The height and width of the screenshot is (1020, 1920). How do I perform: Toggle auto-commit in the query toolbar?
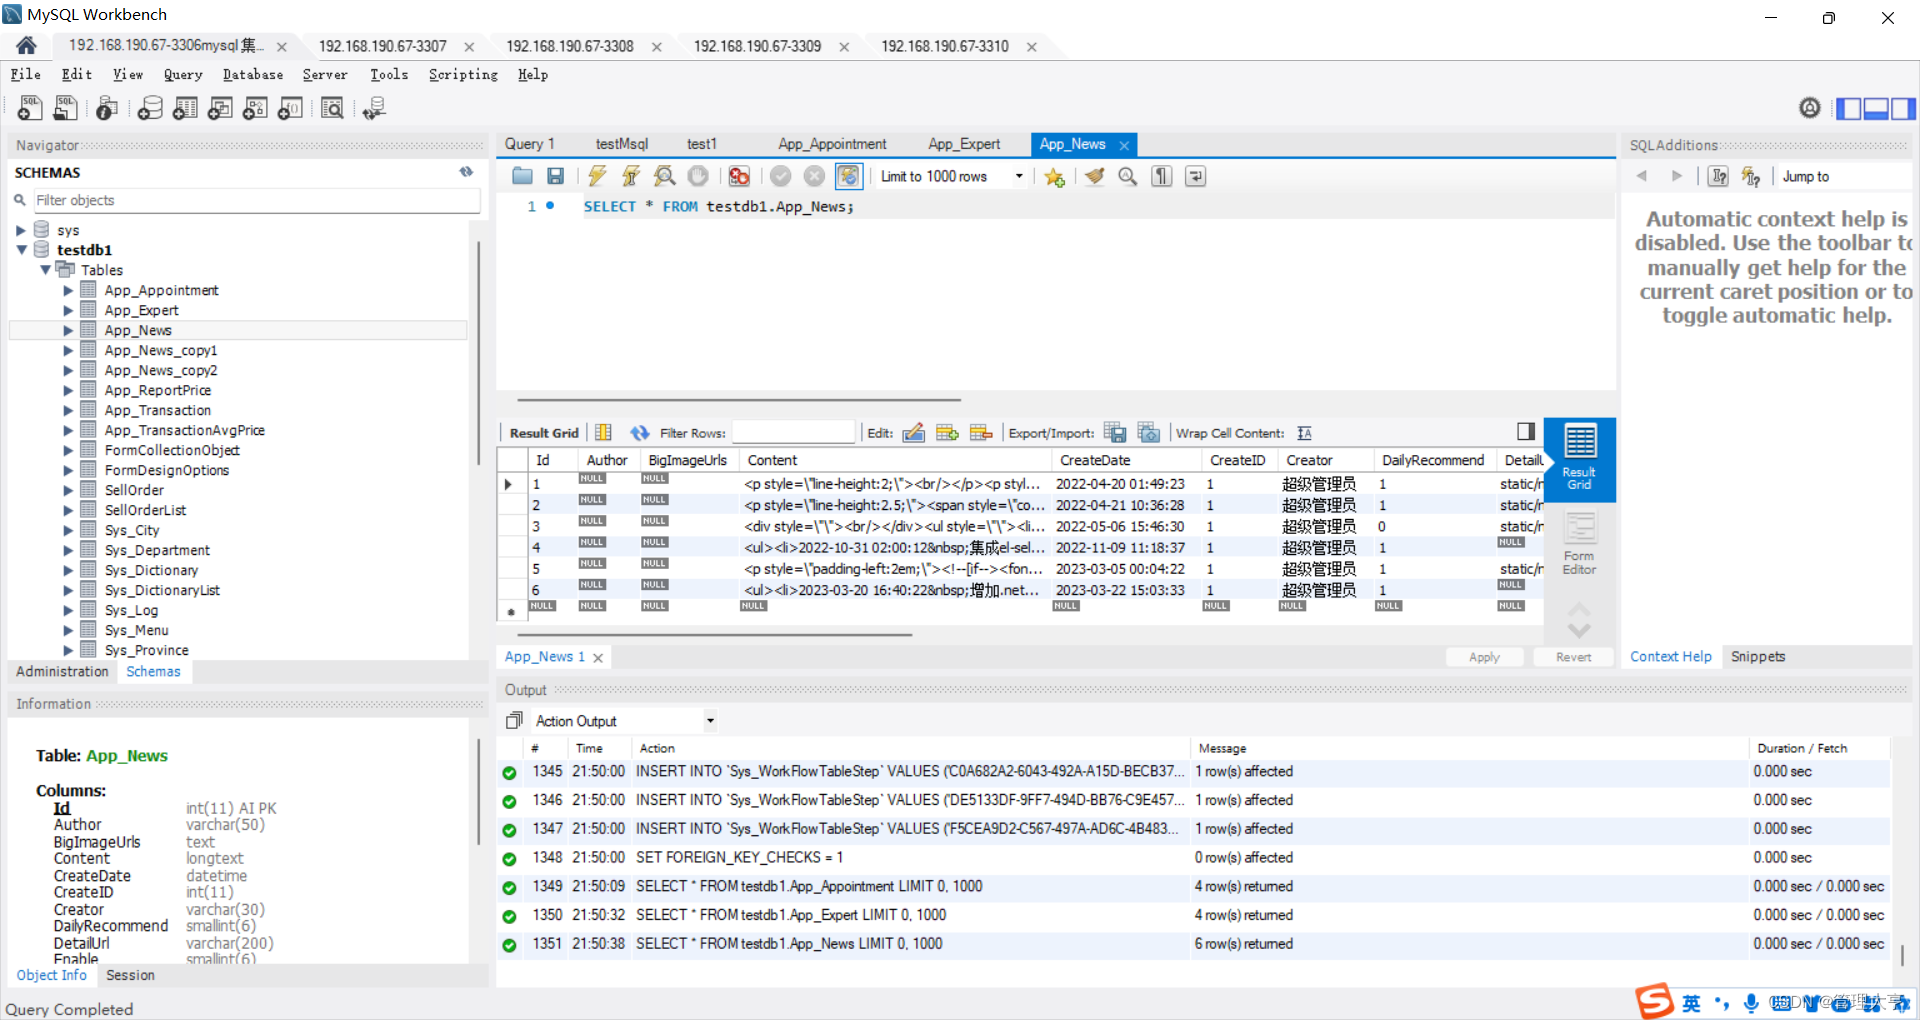coord(848,176)
